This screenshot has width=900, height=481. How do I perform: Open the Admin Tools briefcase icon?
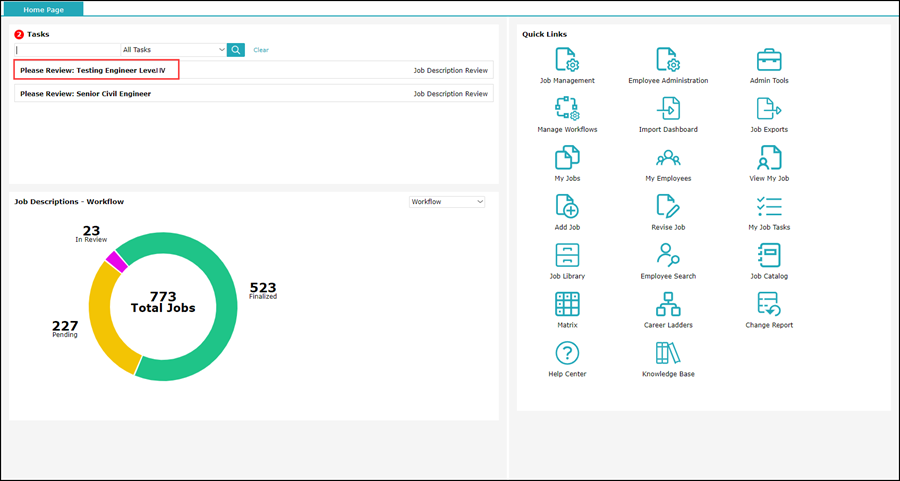[x=769, y=59]
